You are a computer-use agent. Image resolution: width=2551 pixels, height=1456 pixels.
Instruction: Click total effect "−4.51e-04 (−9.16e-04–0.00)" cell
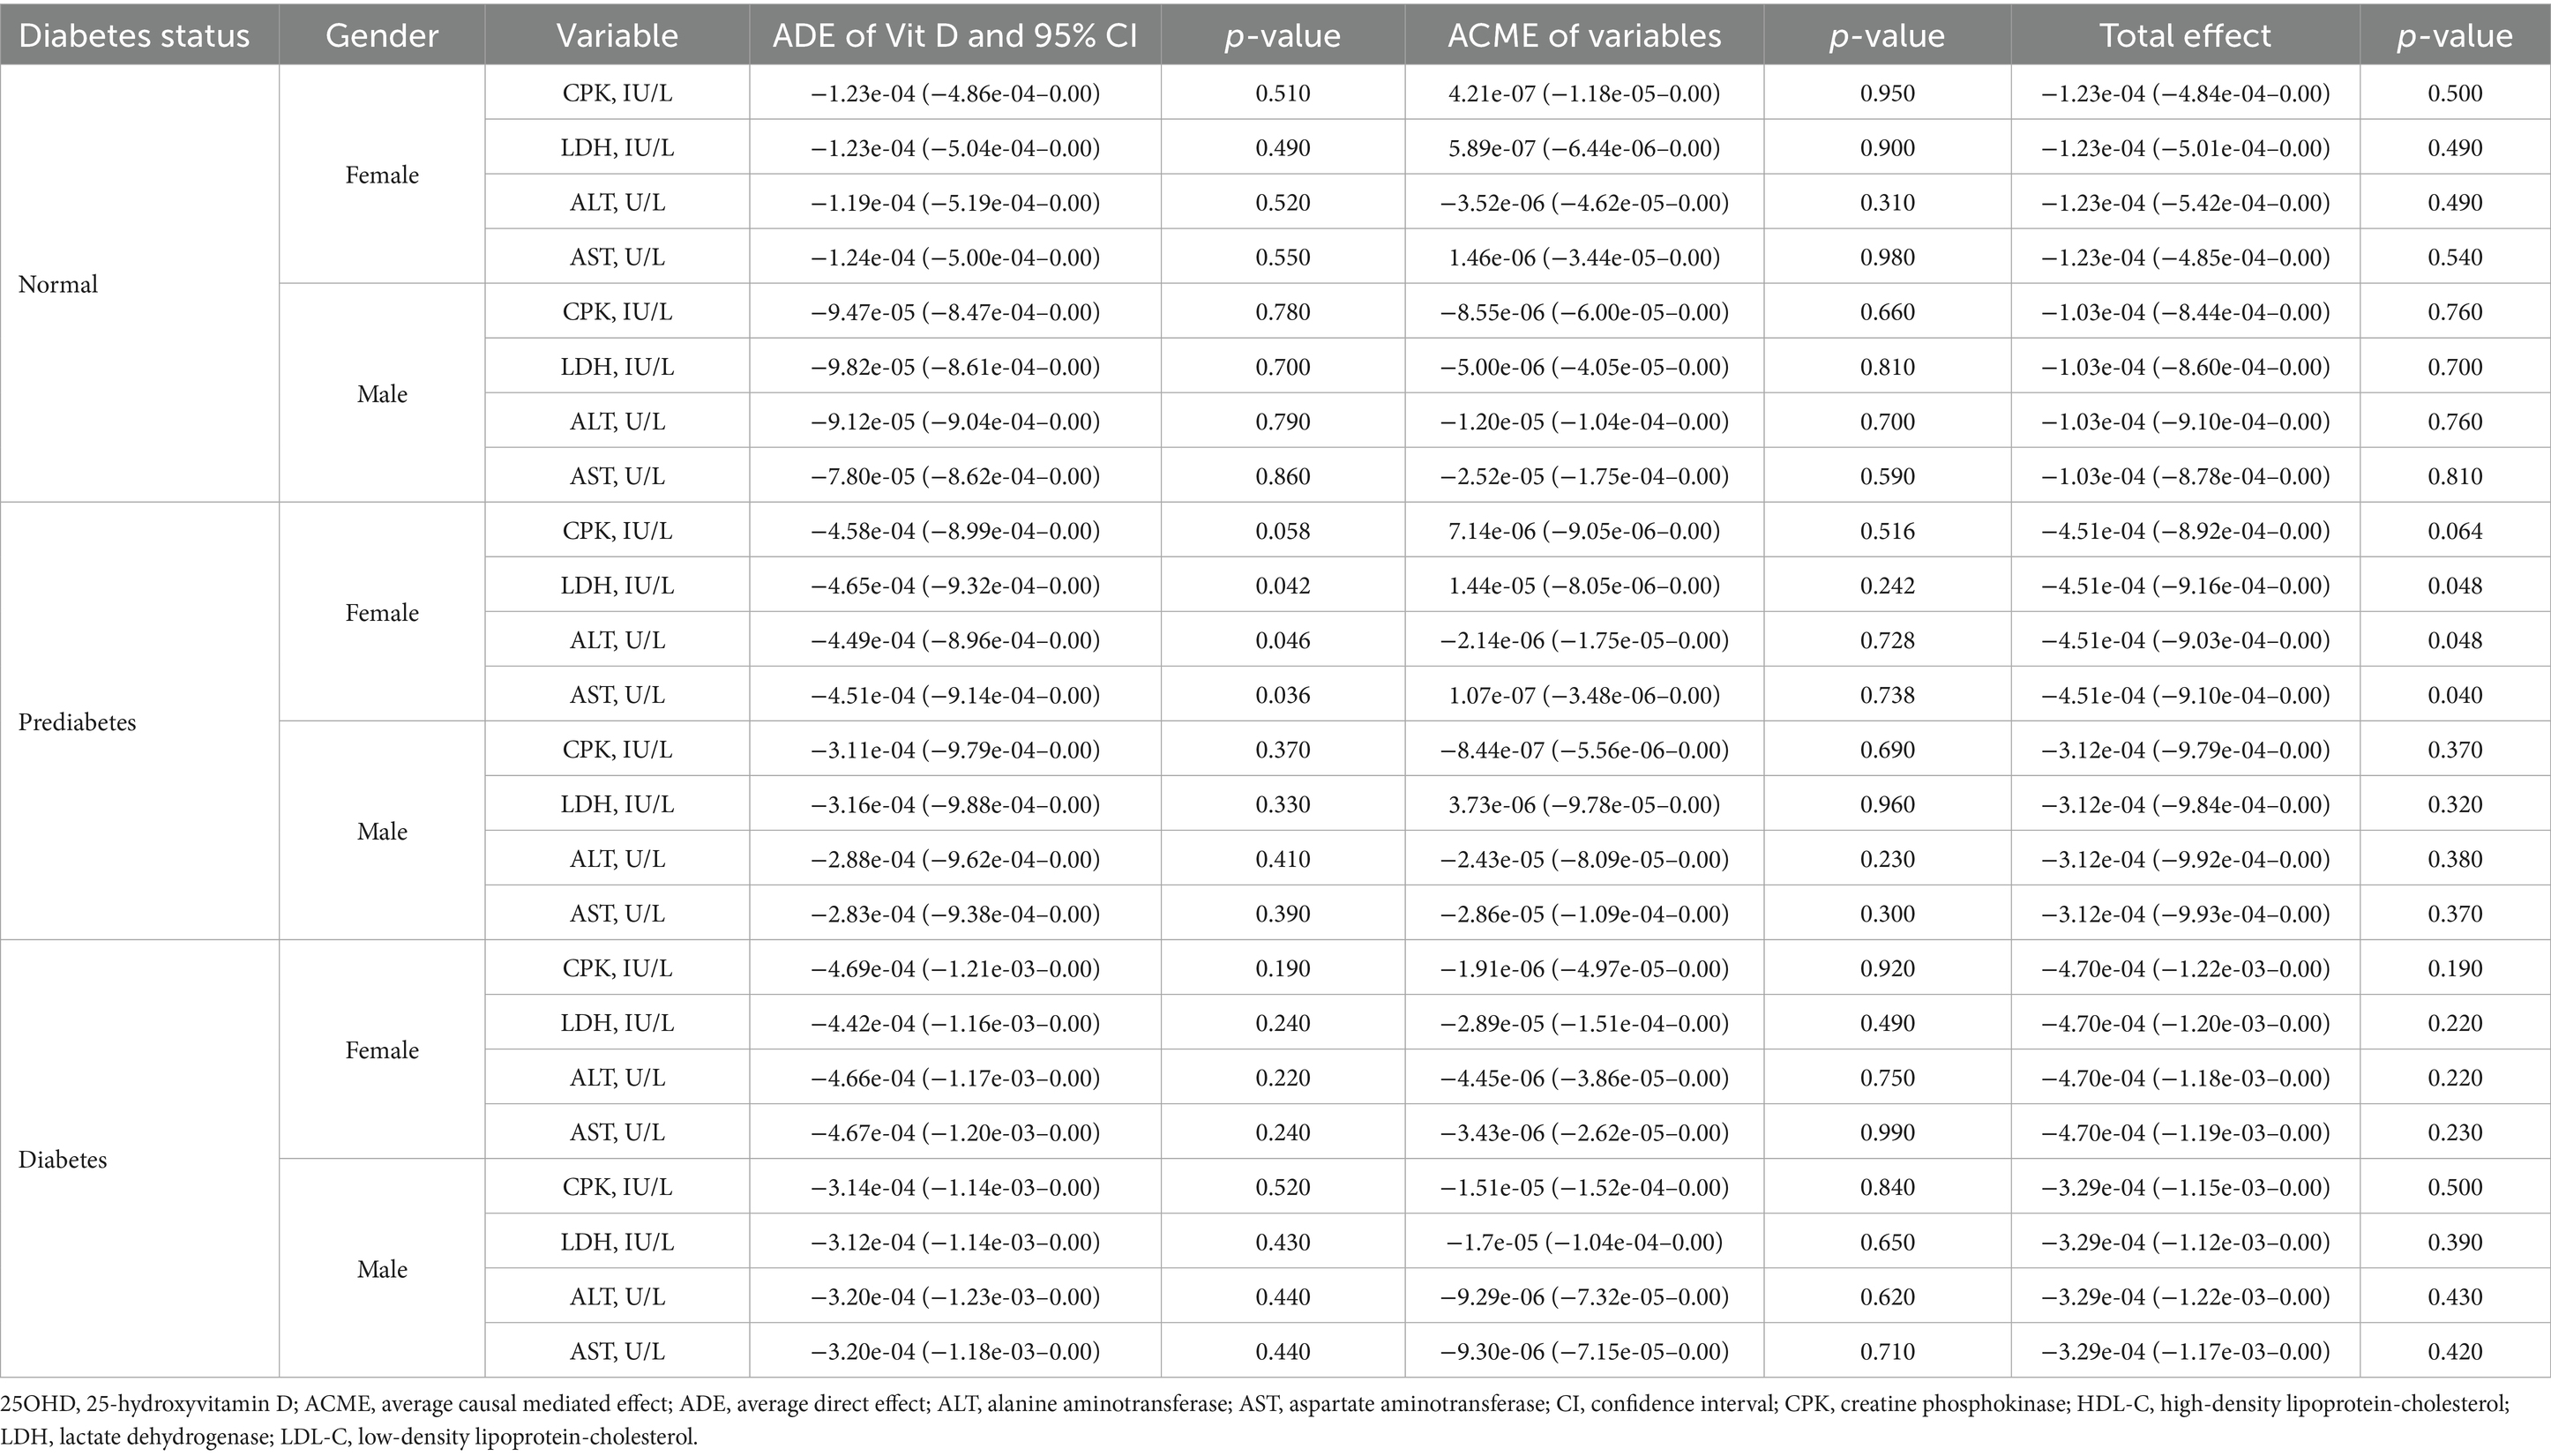[x=2185, y=586]
